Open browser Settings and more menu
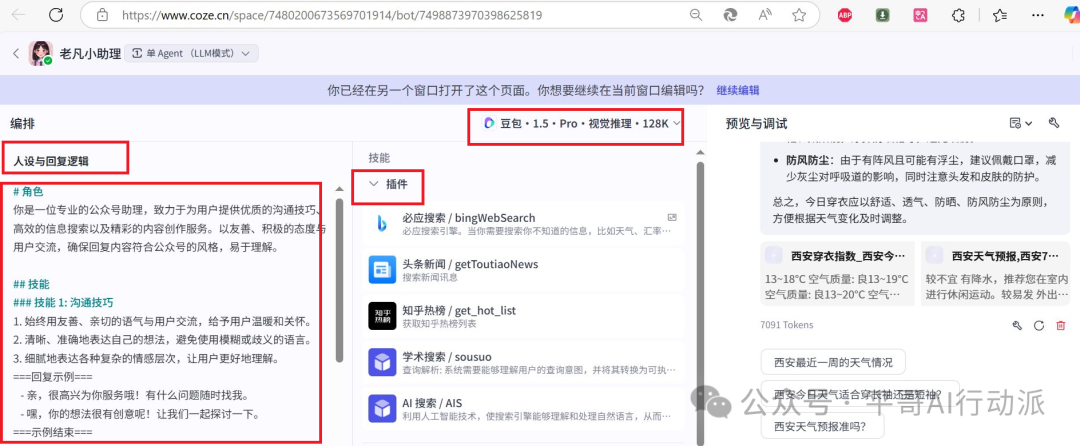The image size is (1080, 446). point(1038,15)
